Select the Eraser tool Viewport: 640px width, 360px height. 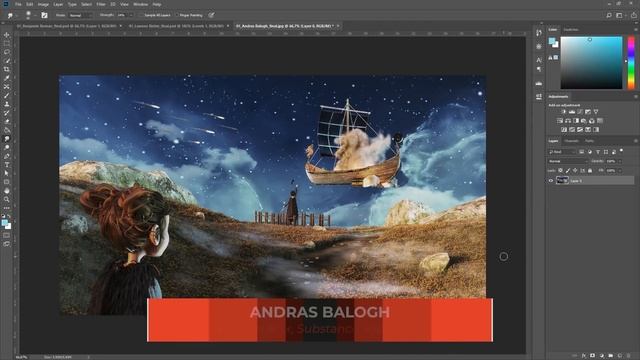coord(7,121)
